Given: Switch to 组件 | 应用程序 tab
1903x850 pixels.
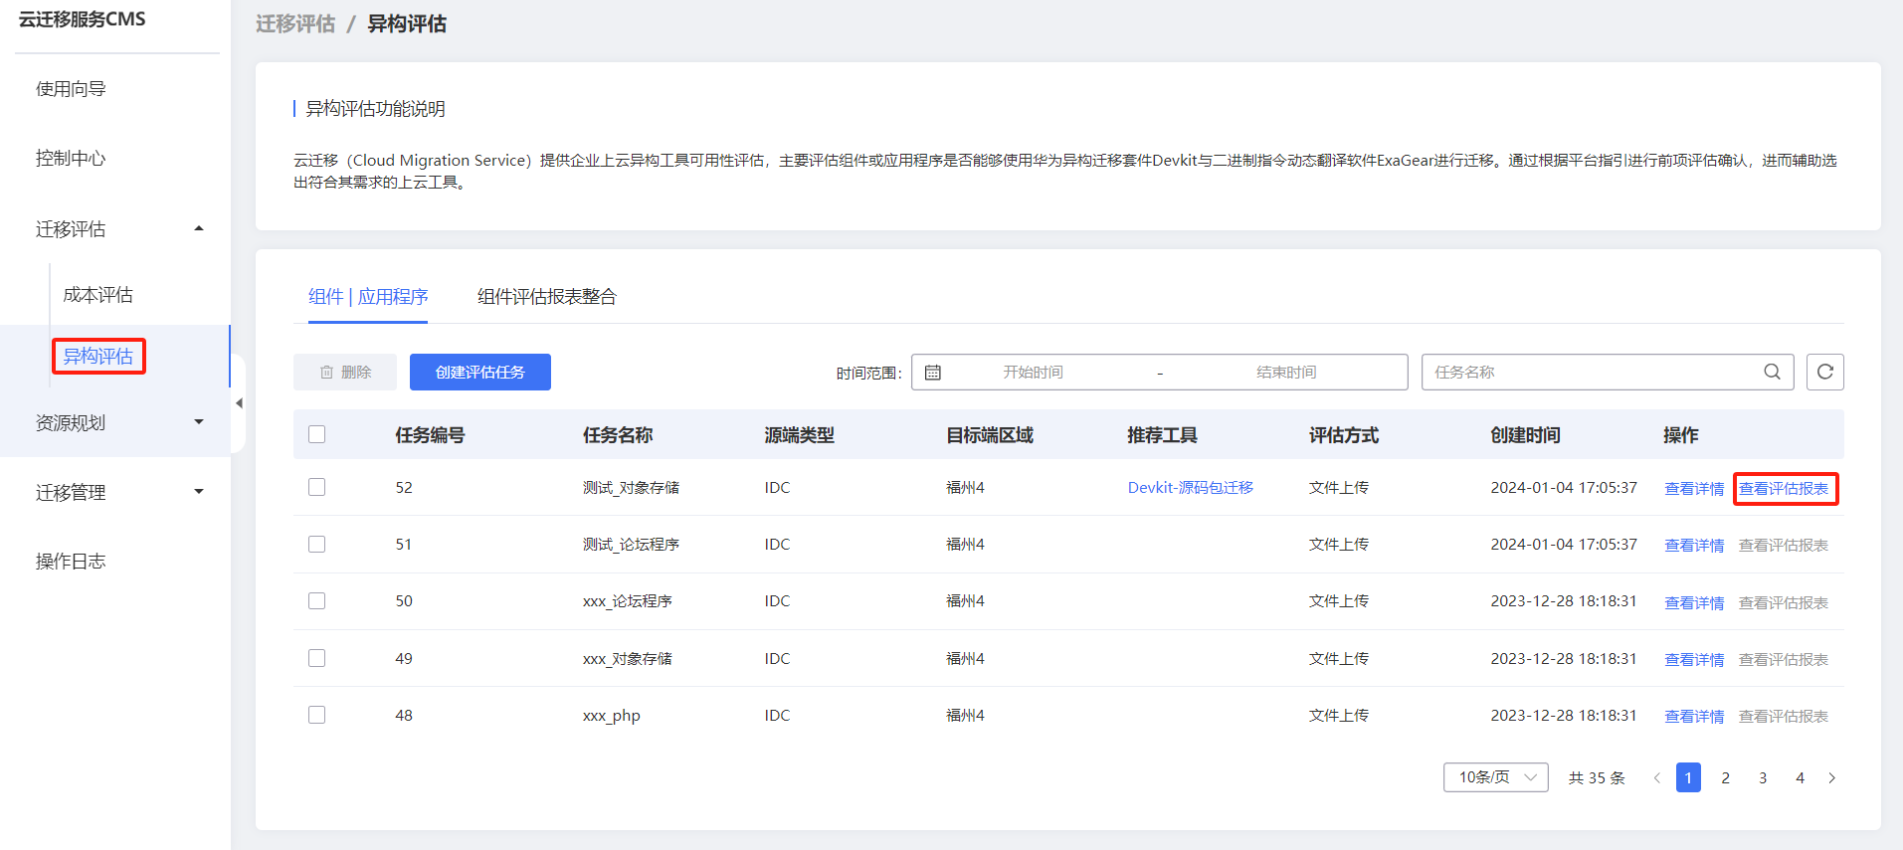Looking at the screenshot, I should point(368,297).
